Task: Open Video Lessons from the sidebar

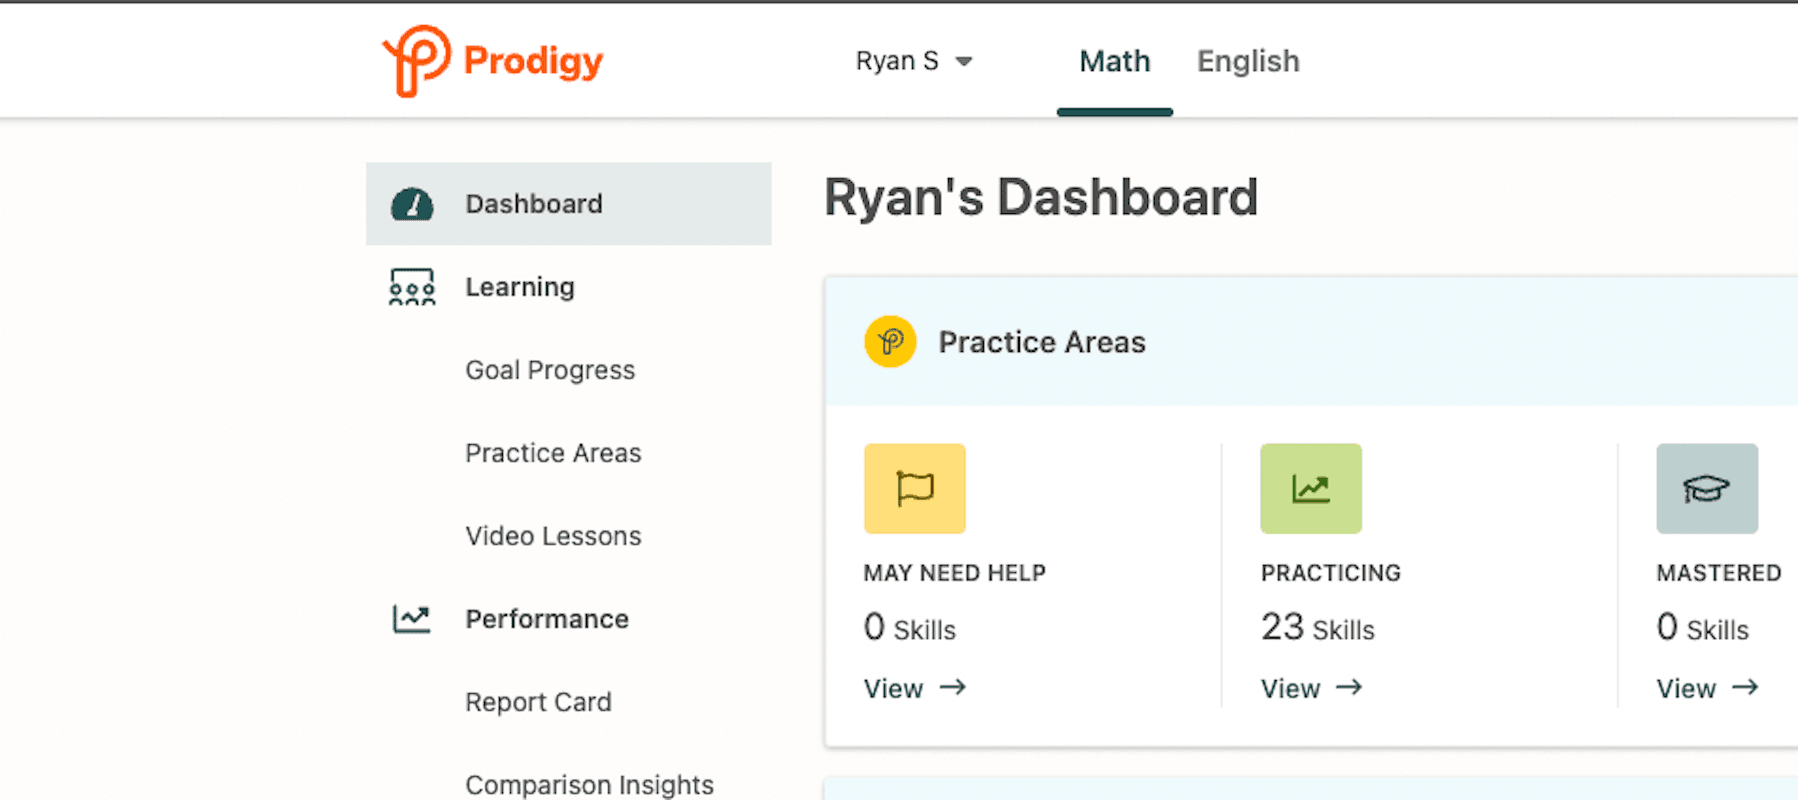Action: [x=552, y=535]
